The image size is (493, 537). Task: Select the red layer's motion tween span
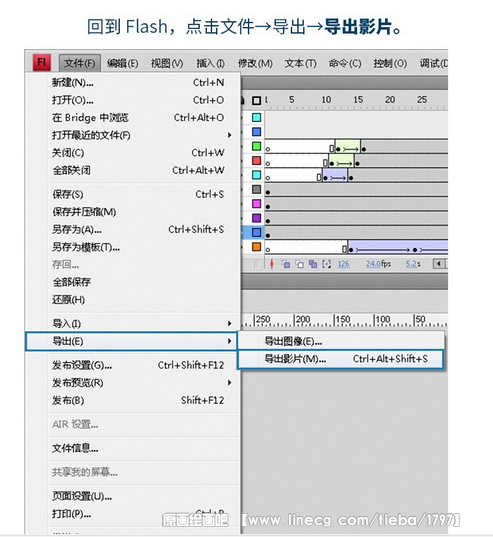[x=341, y=161]
